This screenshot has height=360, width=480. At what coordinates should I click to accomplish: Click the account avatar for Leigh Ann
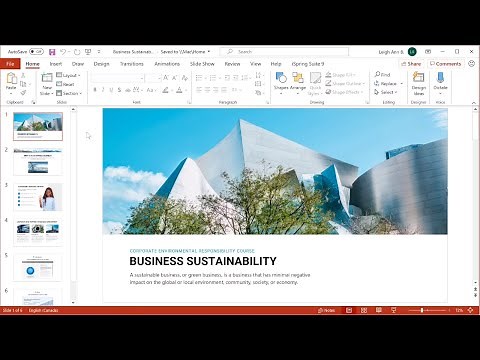[412, 52]
